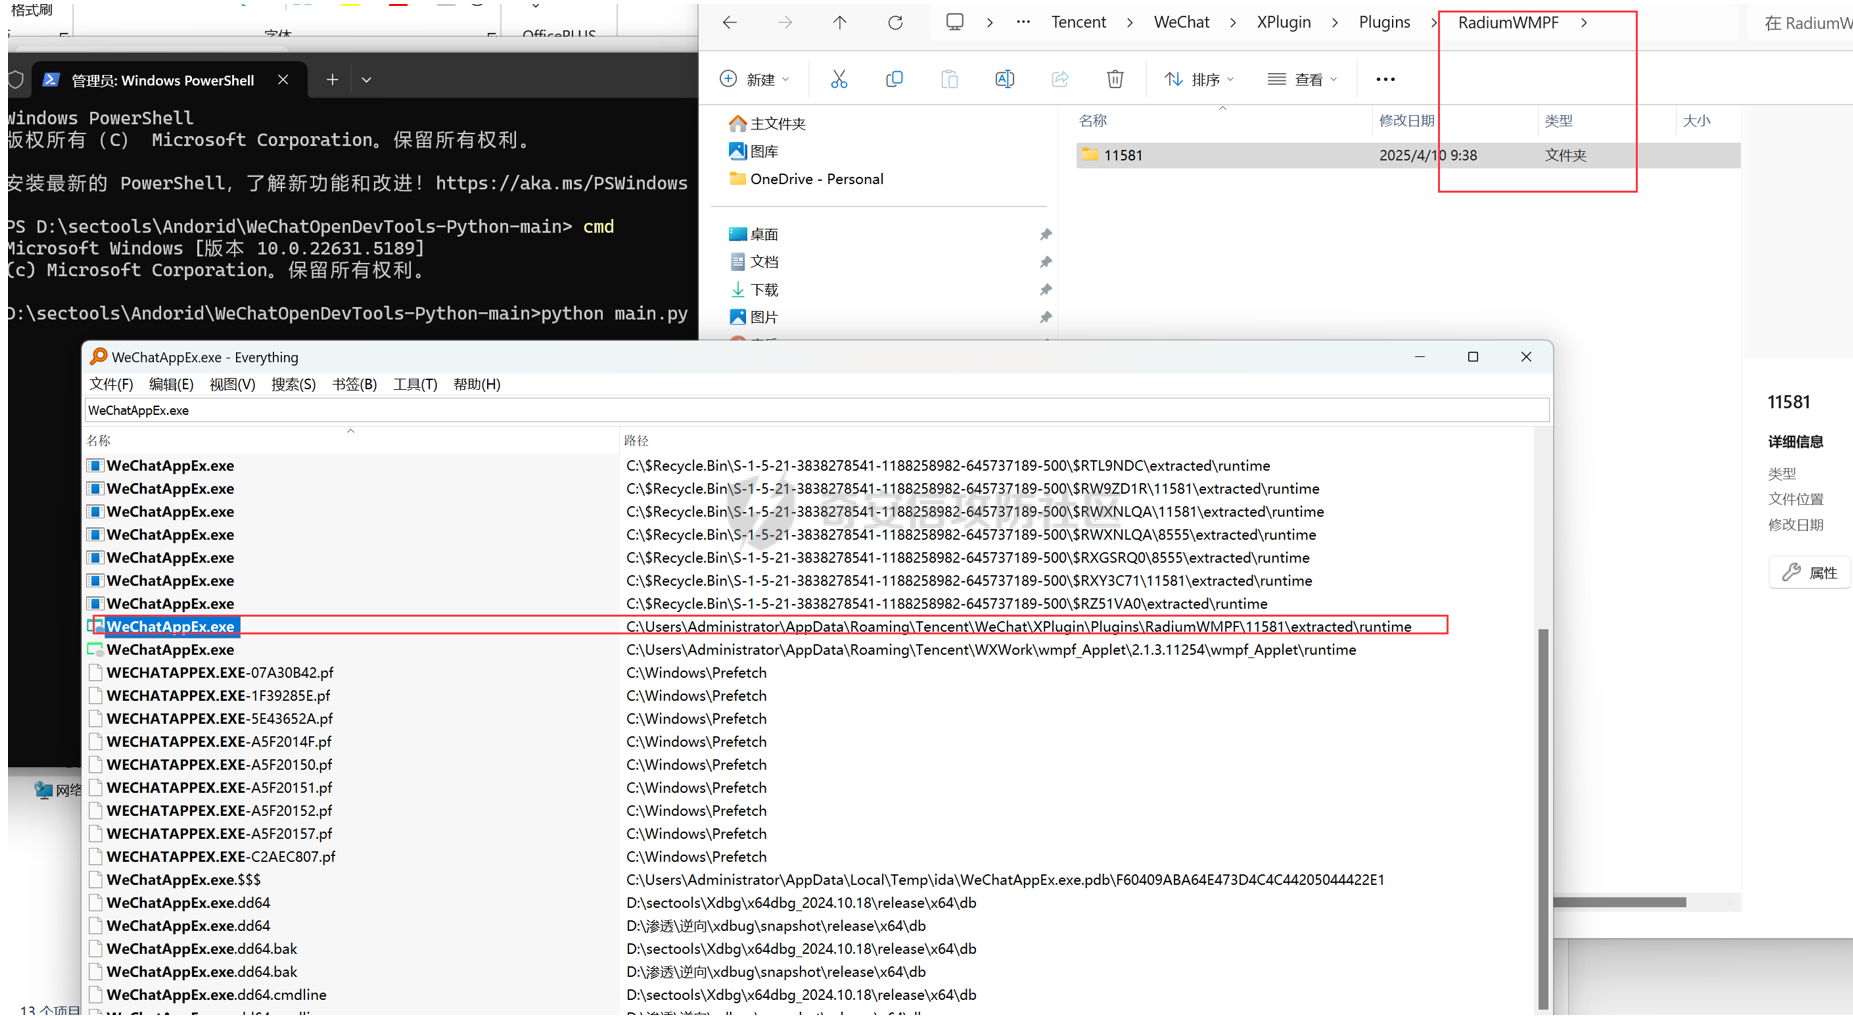
Task: Click the Copy icon in File Explorer toolbar
Action: 894,79
